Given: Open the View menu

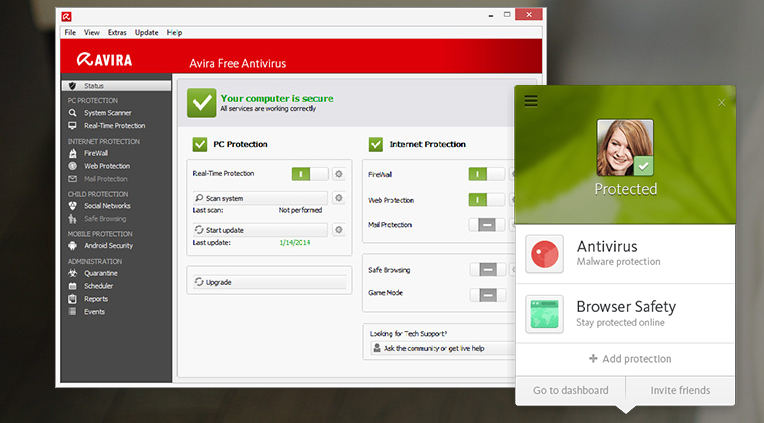Looking at the screenshot, I should 92,32.
